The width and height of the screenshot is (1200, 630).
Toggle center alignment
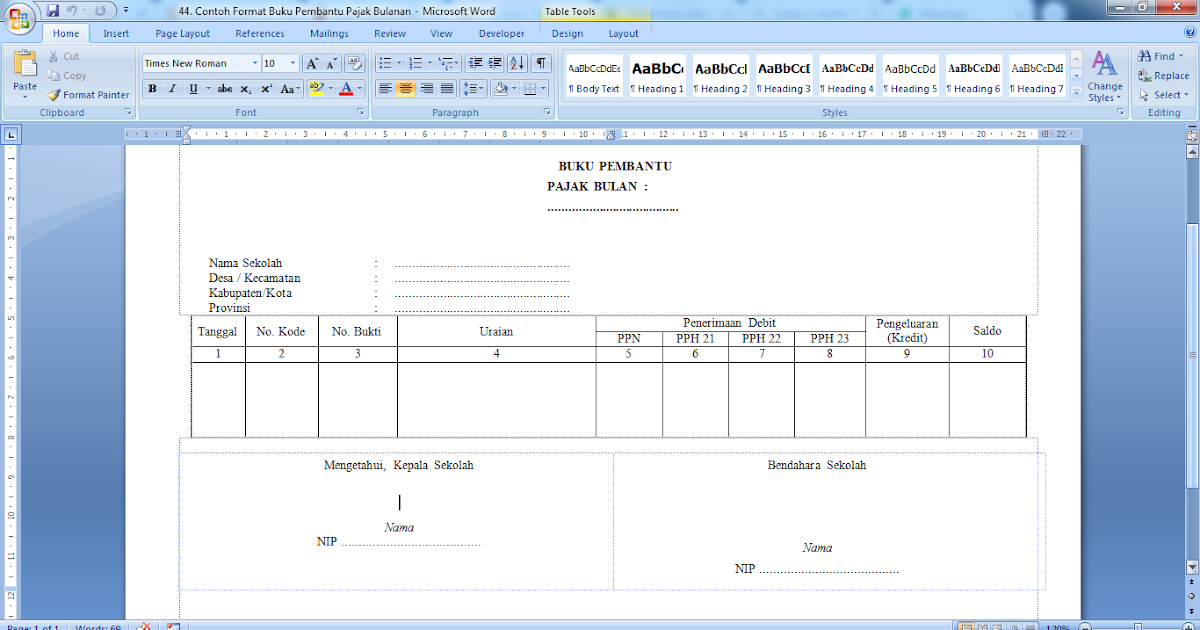coord(406,89)
